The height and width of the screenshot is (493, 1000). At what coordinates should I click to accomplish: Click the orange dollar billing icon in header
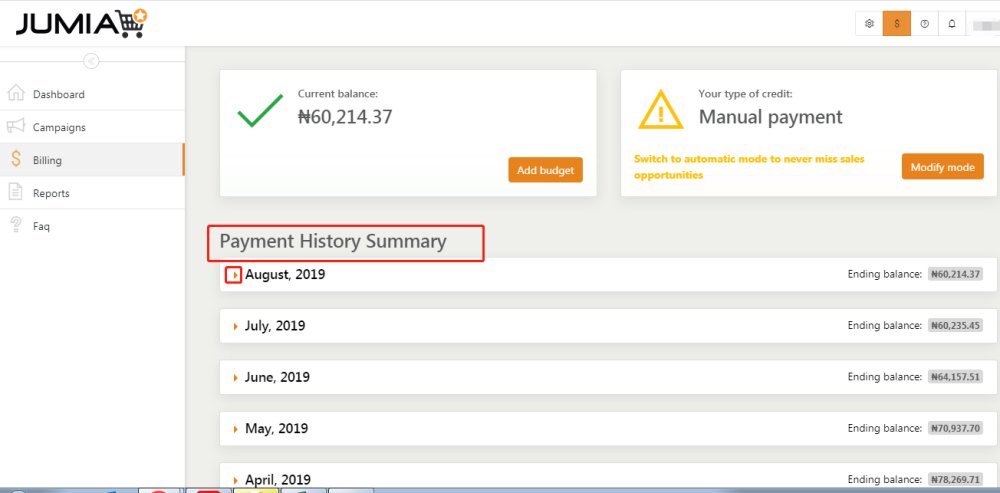coord(897,24)
